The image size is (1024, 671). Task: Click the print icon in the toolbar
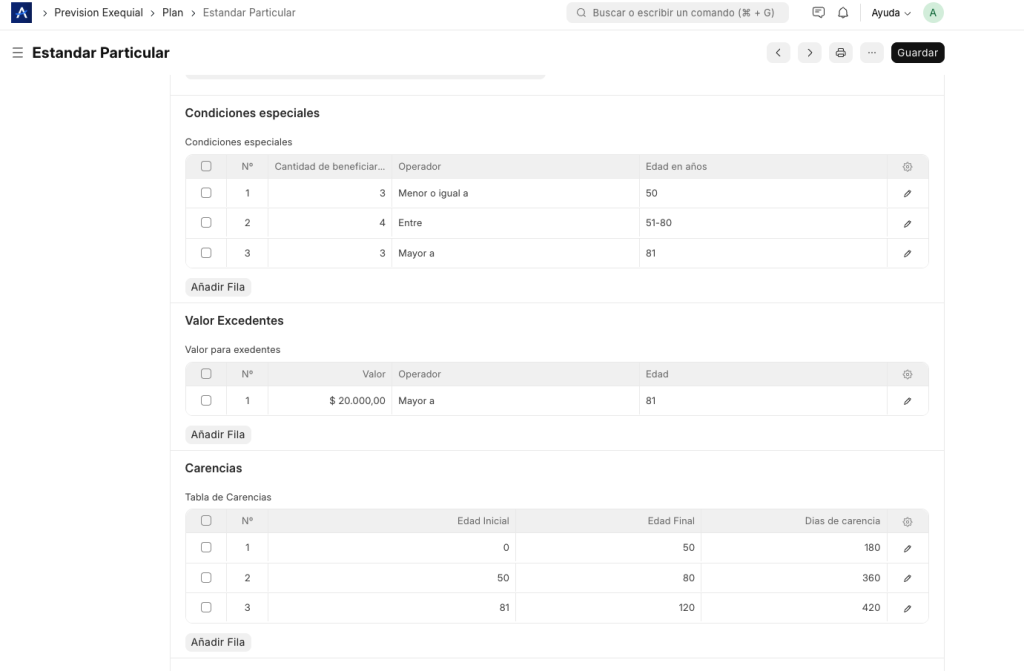coord(841,53)
